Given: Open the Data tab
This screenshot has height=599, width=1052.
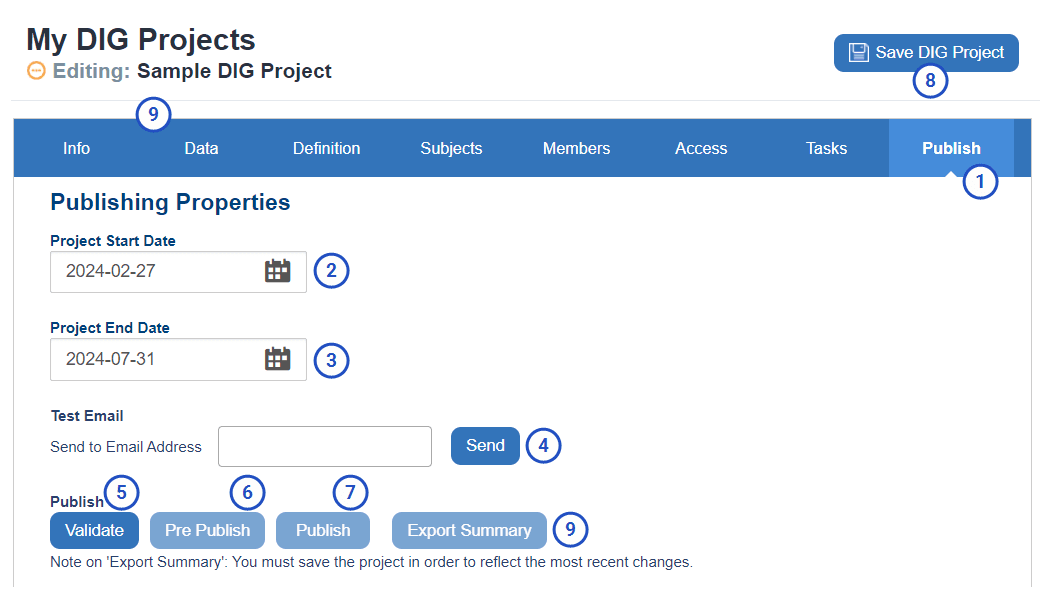Looking at the screenshot, I should tap(201, 148).
